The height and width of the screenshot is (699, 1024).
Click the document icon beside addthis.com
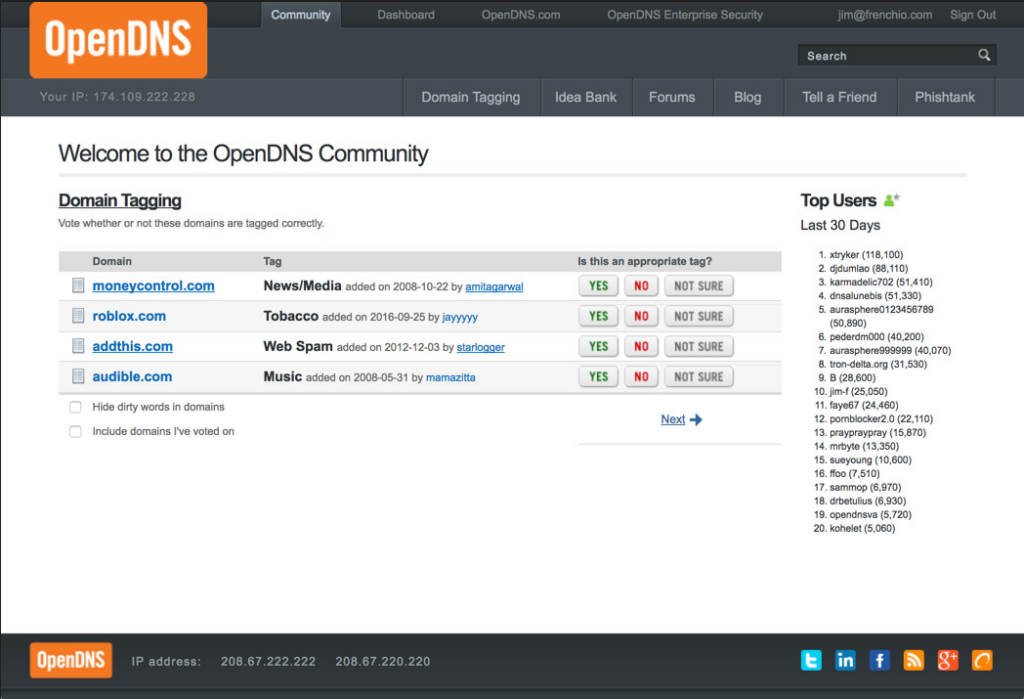point(78,346)
